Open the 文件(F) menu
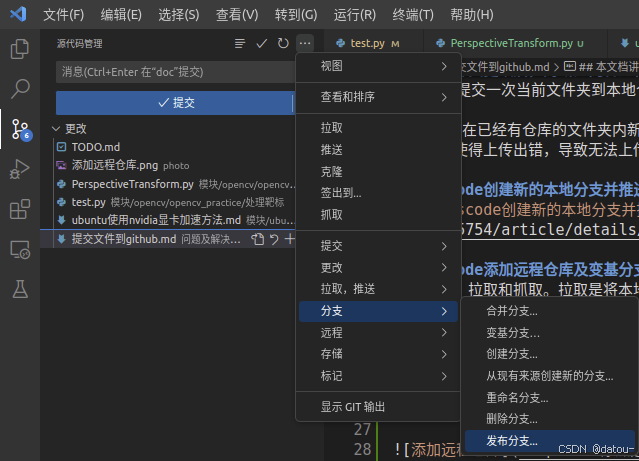This screenshot has width=639, height=461. (64, 15)
